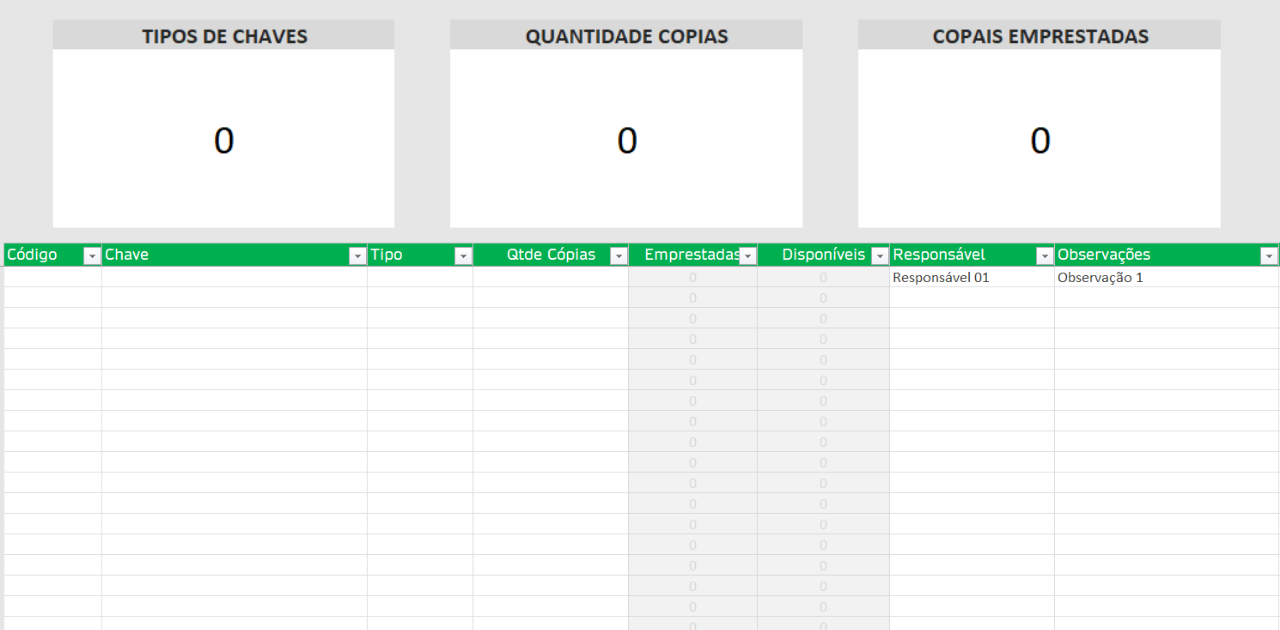This screenshot has width=1280, height=630.
Task: Click the first empty Código cell
Action: 53,277
